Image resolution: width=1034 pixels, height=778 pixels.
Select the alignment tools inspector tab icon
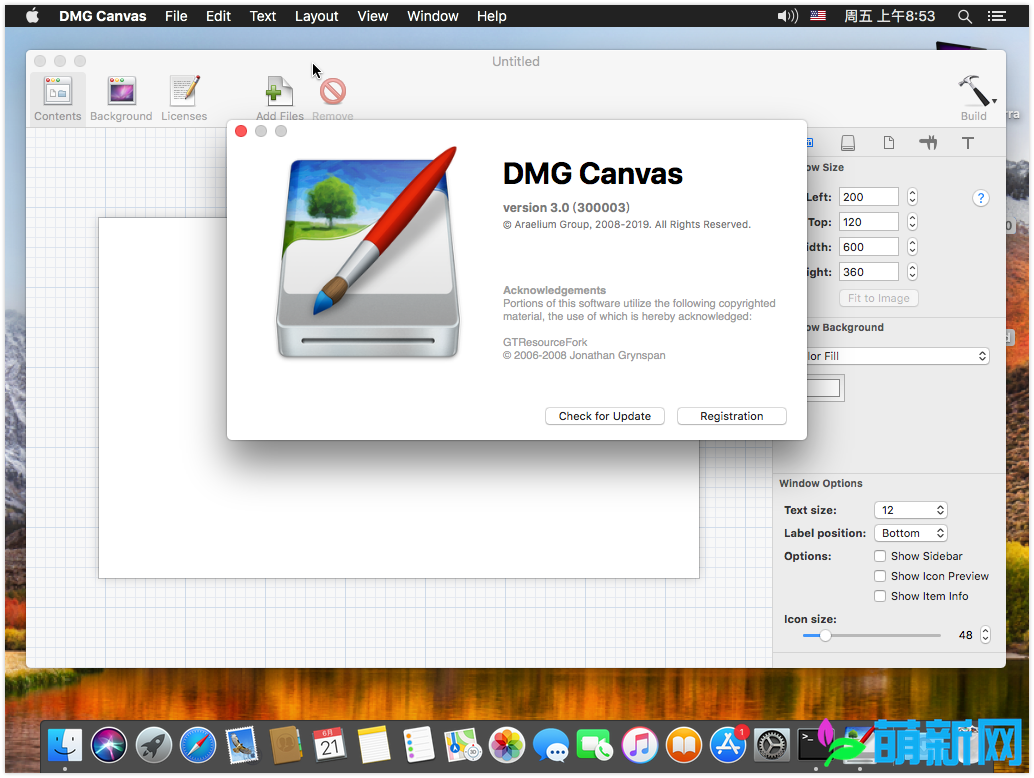tap(928, 142)
